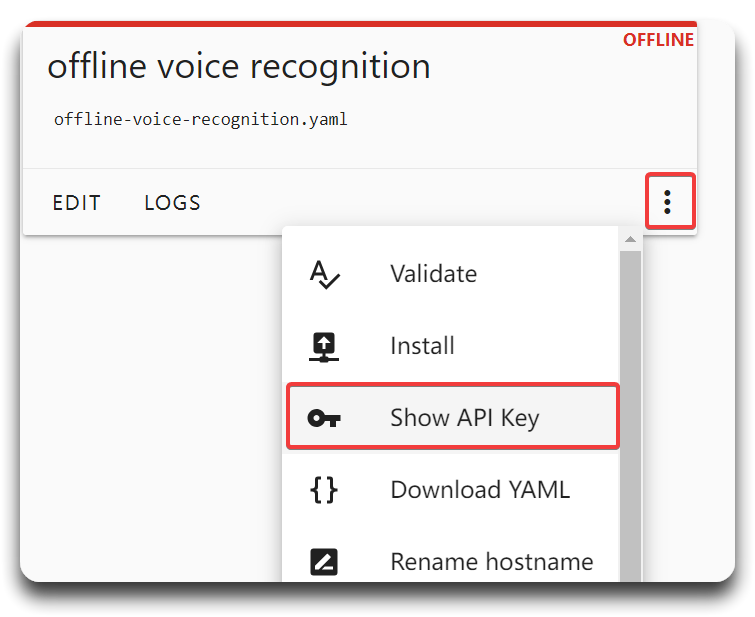The height and width of the screenshot is (617, 755).
Task: Select Rename hostname menu item
Action: (452, 562)
